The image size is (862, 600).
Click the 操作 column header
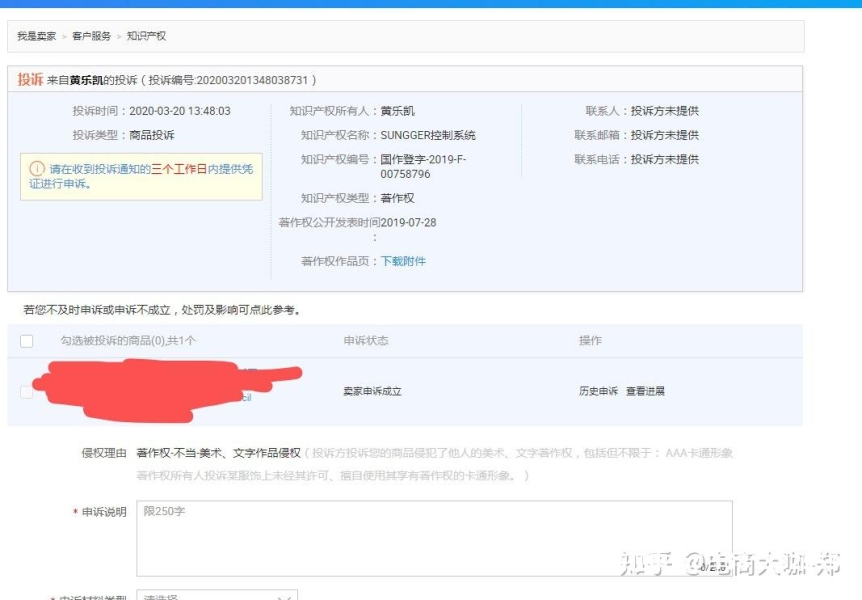point(590,341)
